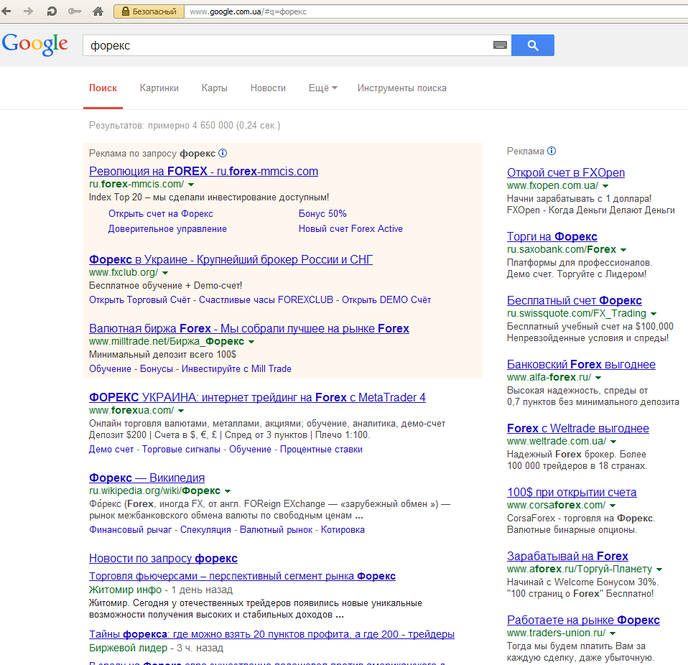Image resolution: width=688 pixels, height=665 pixels.
Task: Open news 'Торговля фьючерсами' article
Action: [x=242, y=576]
